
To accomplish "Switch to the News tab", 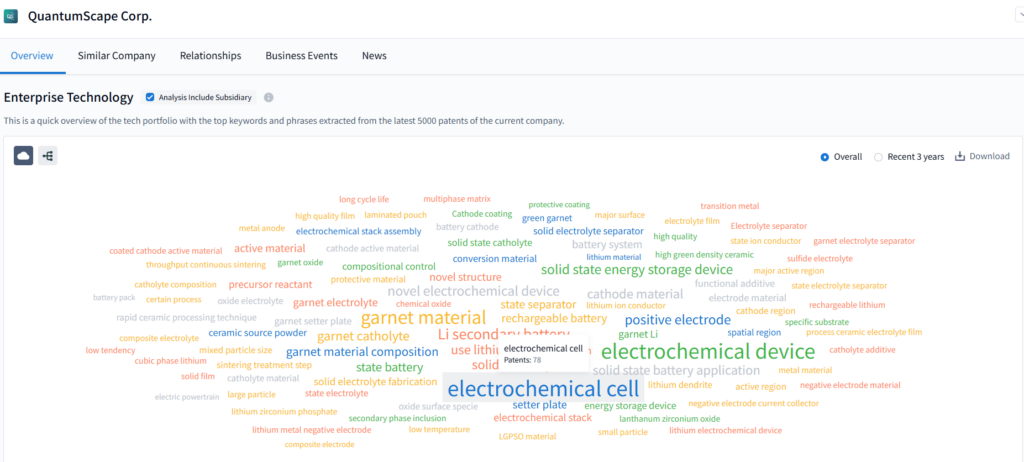I will pos(374,56).
